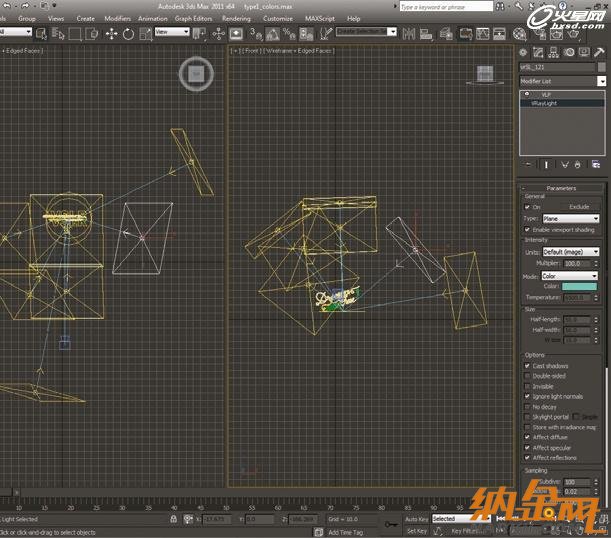Open the Material Editor icon
The image size is (611, 538).
point(519,34)
